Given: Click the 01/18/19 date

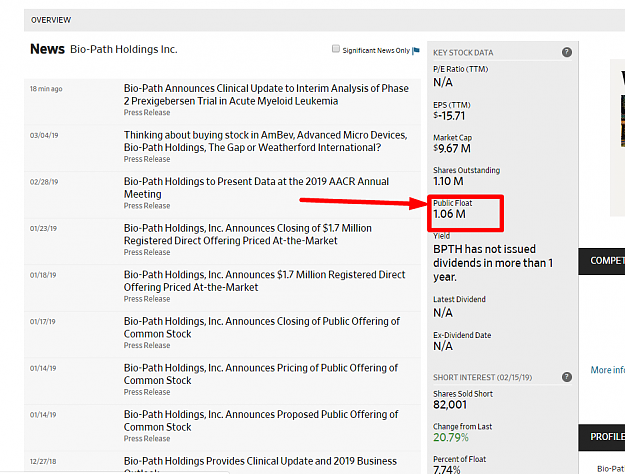Looking at the screenshot, I should pyautogui.click(x=43, y=275).
